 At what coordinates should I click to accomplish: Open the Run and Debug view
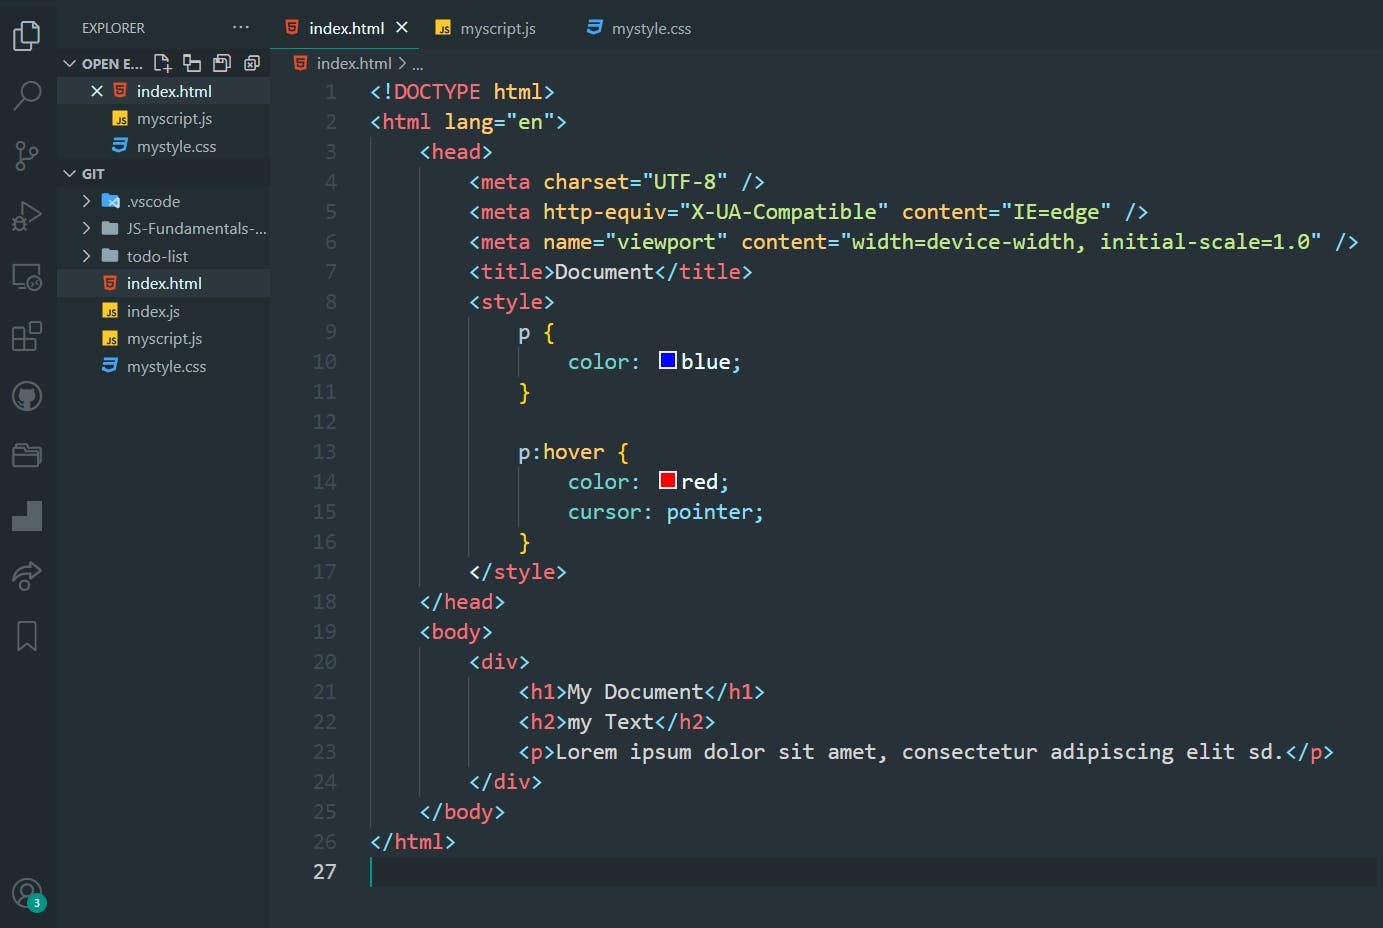pyautogui.click(x=27, y=216)
